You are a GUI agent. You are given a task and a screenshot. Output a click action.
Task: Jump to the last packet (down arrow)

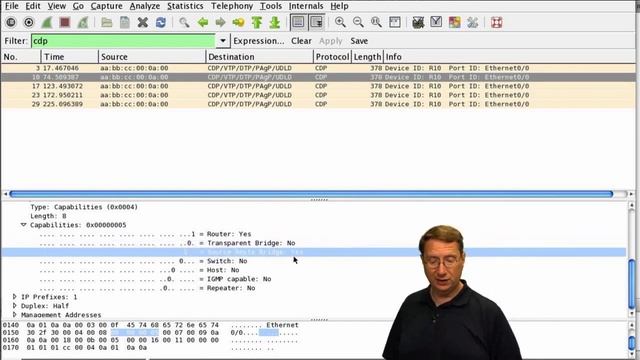275,22
